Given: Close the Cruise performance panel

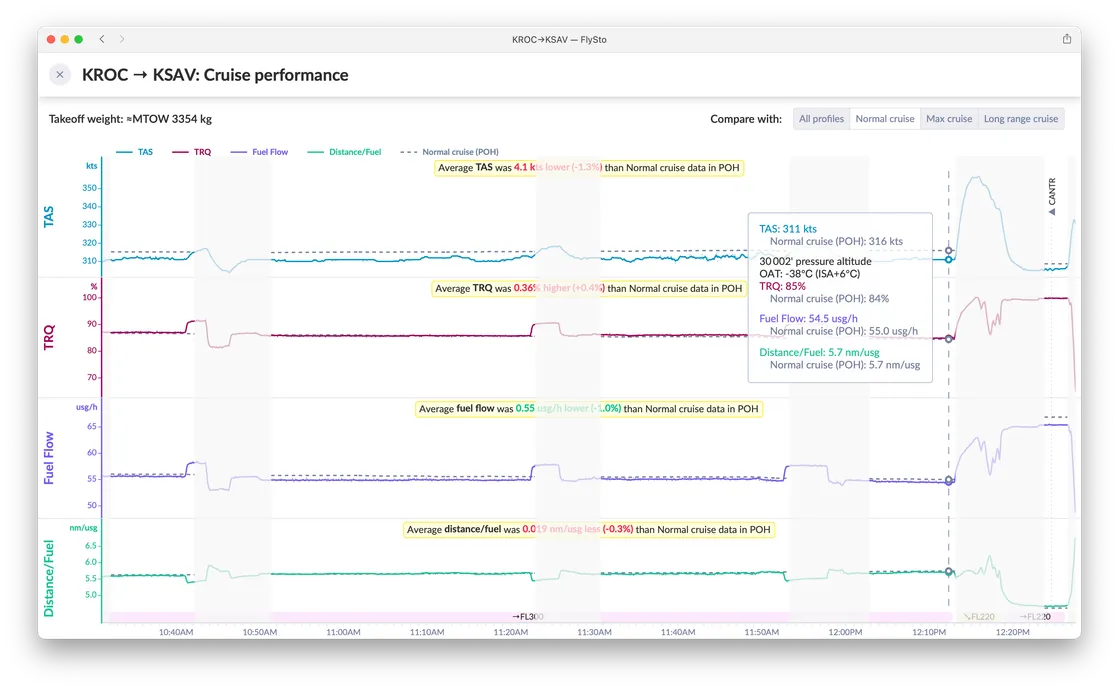Looking at the screenshot, I should (60, 74).
